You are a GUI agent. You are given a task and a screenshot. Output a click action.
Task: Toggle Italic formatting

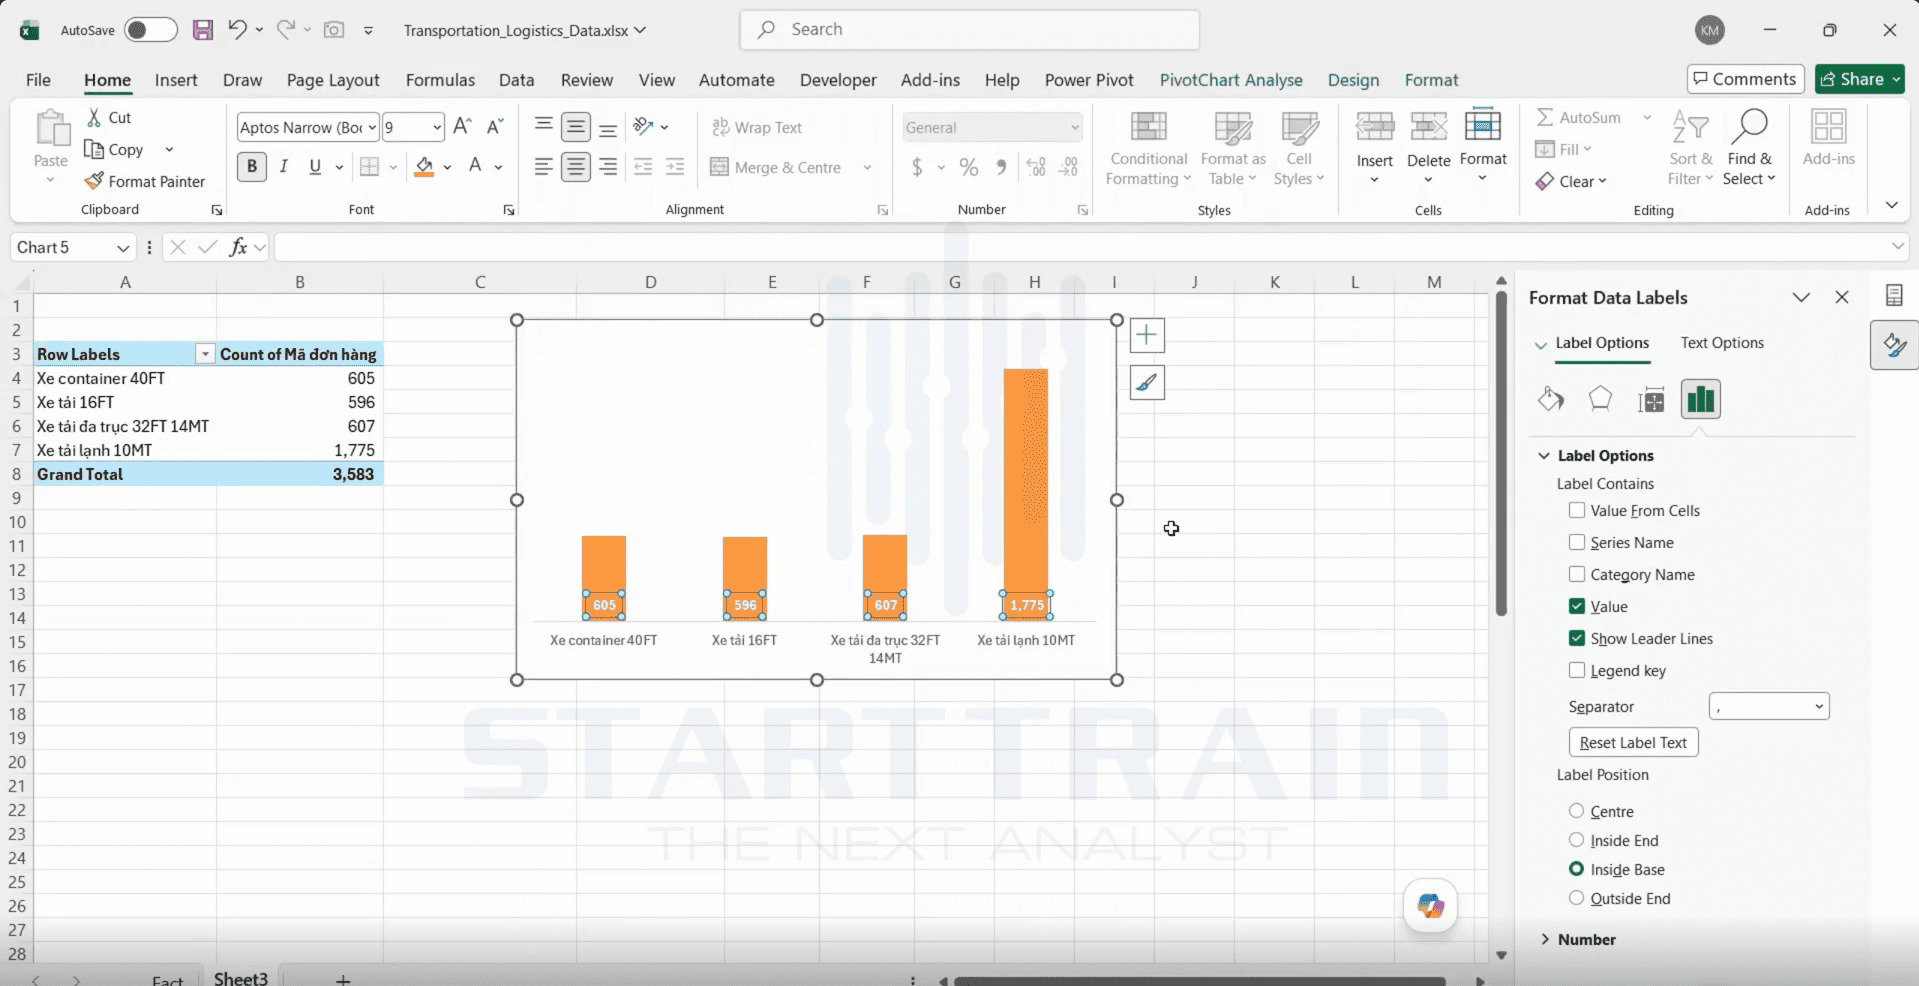(284, 167)
